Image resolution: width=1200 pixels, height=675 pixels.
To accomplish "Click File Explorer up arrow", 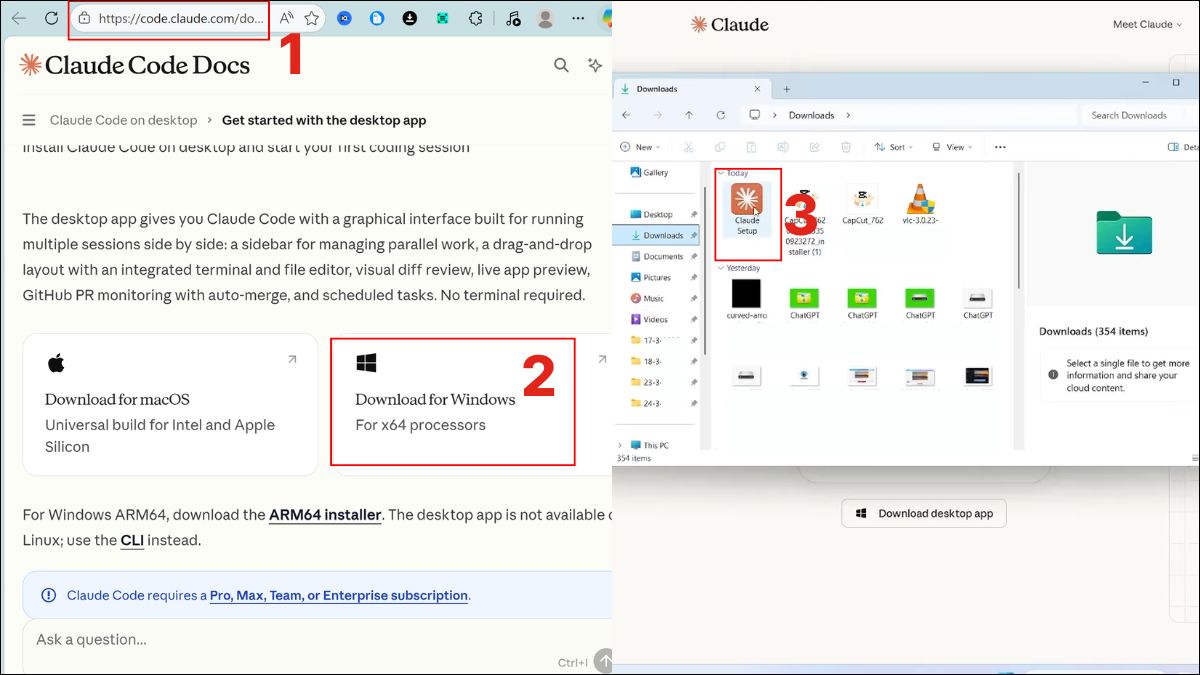I will (x=688, y=115).
